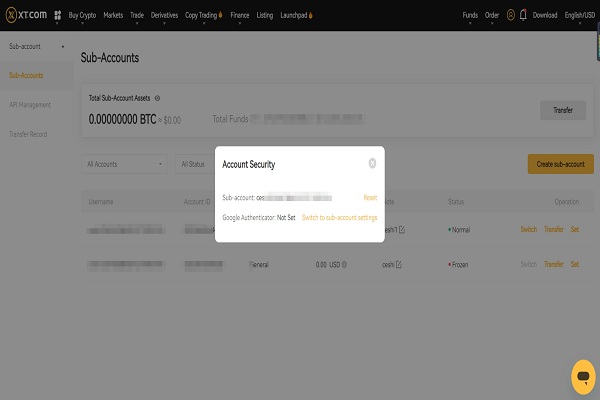600x400 pixels.
Task: Collapse the Sub-account sidebar section
Action: click(x=36, y=46)
